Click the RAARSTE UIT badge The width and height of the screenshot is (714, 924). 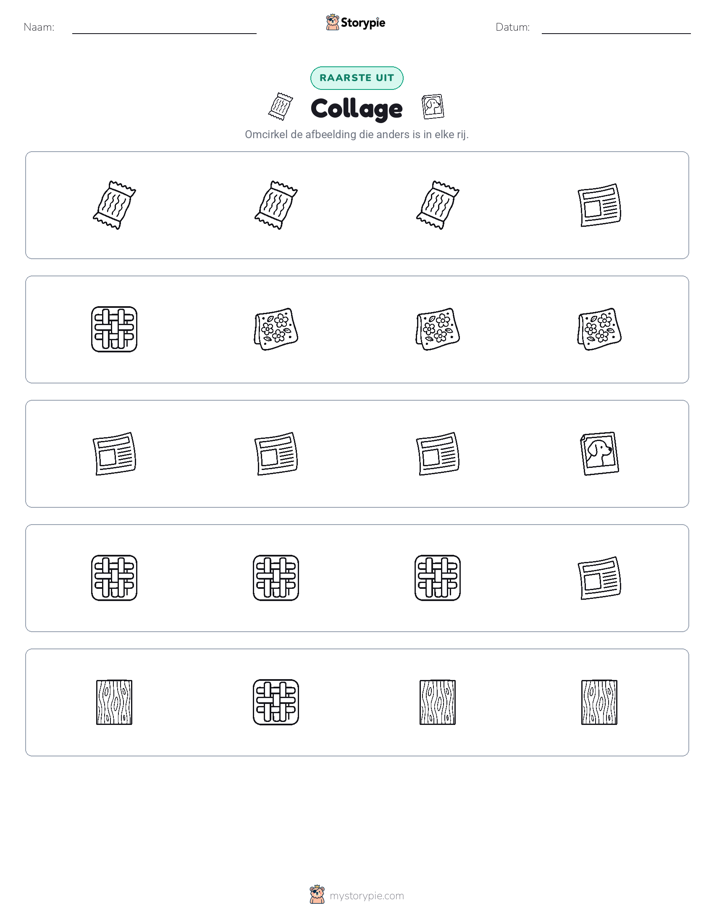click(x=357, y=78)
